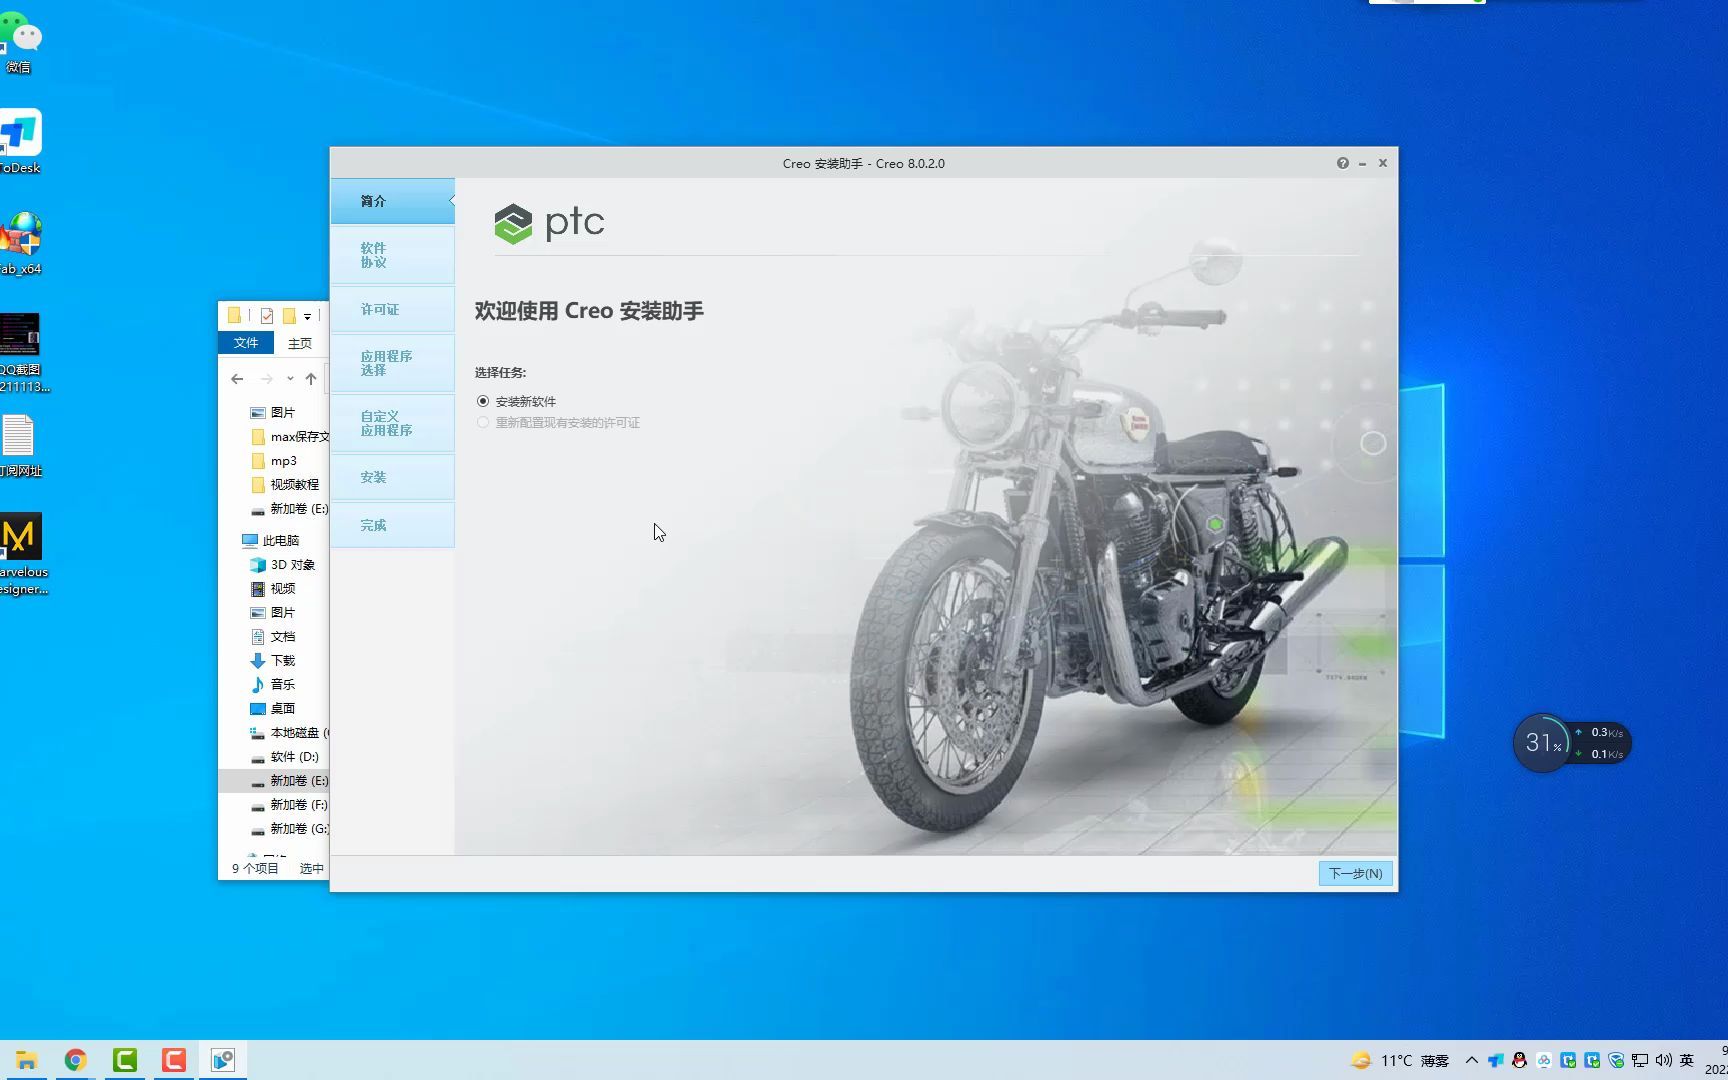Viewport: 1728px width, 1080px height.
Task: Open the 主页 tab in File Explorer
Action: pyautogui.click(x=300, y=343)
